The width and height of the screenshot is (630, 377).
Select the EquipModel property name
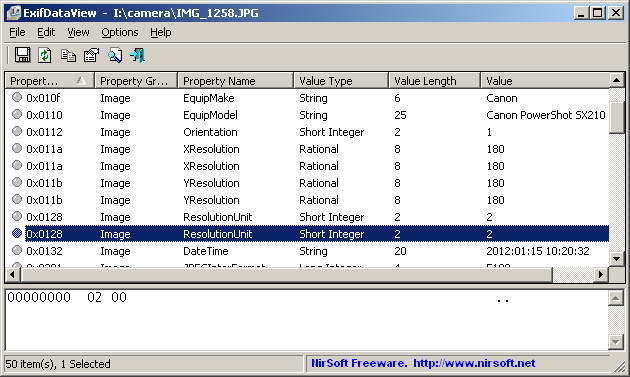[x=210, y=115]
